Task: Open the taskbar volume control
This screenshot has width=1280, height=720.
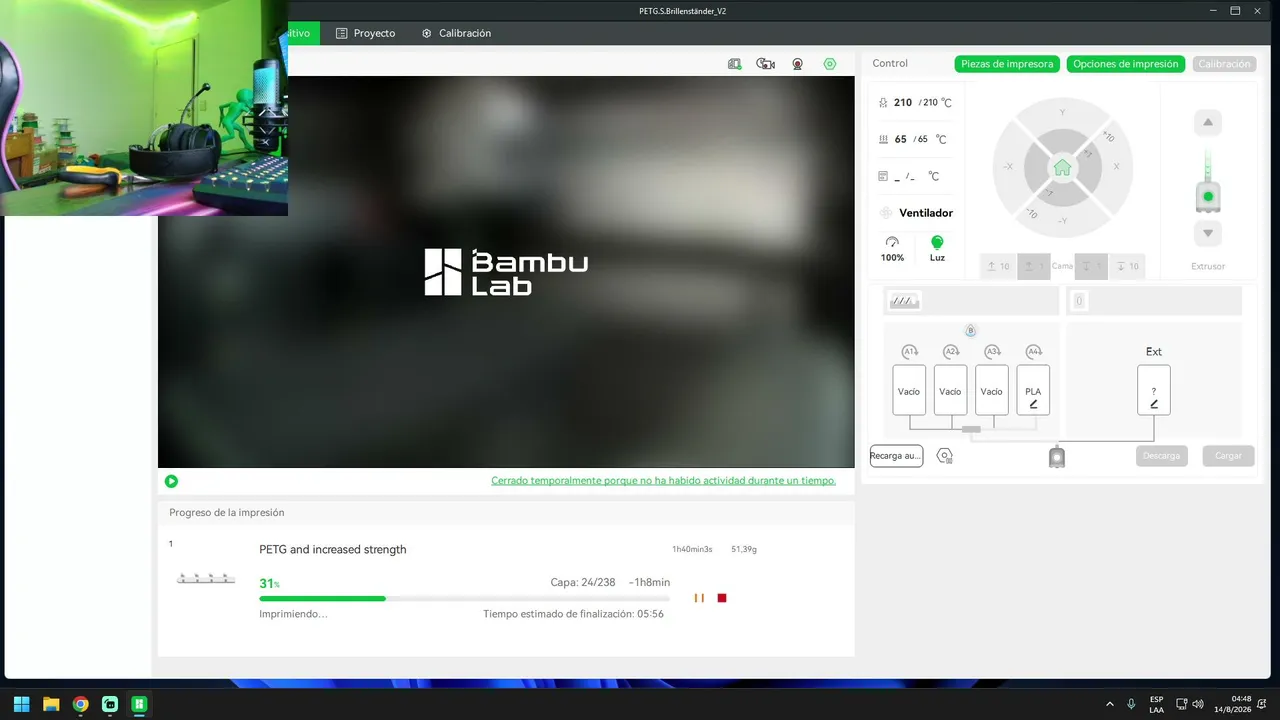Action: (1198, 704)
